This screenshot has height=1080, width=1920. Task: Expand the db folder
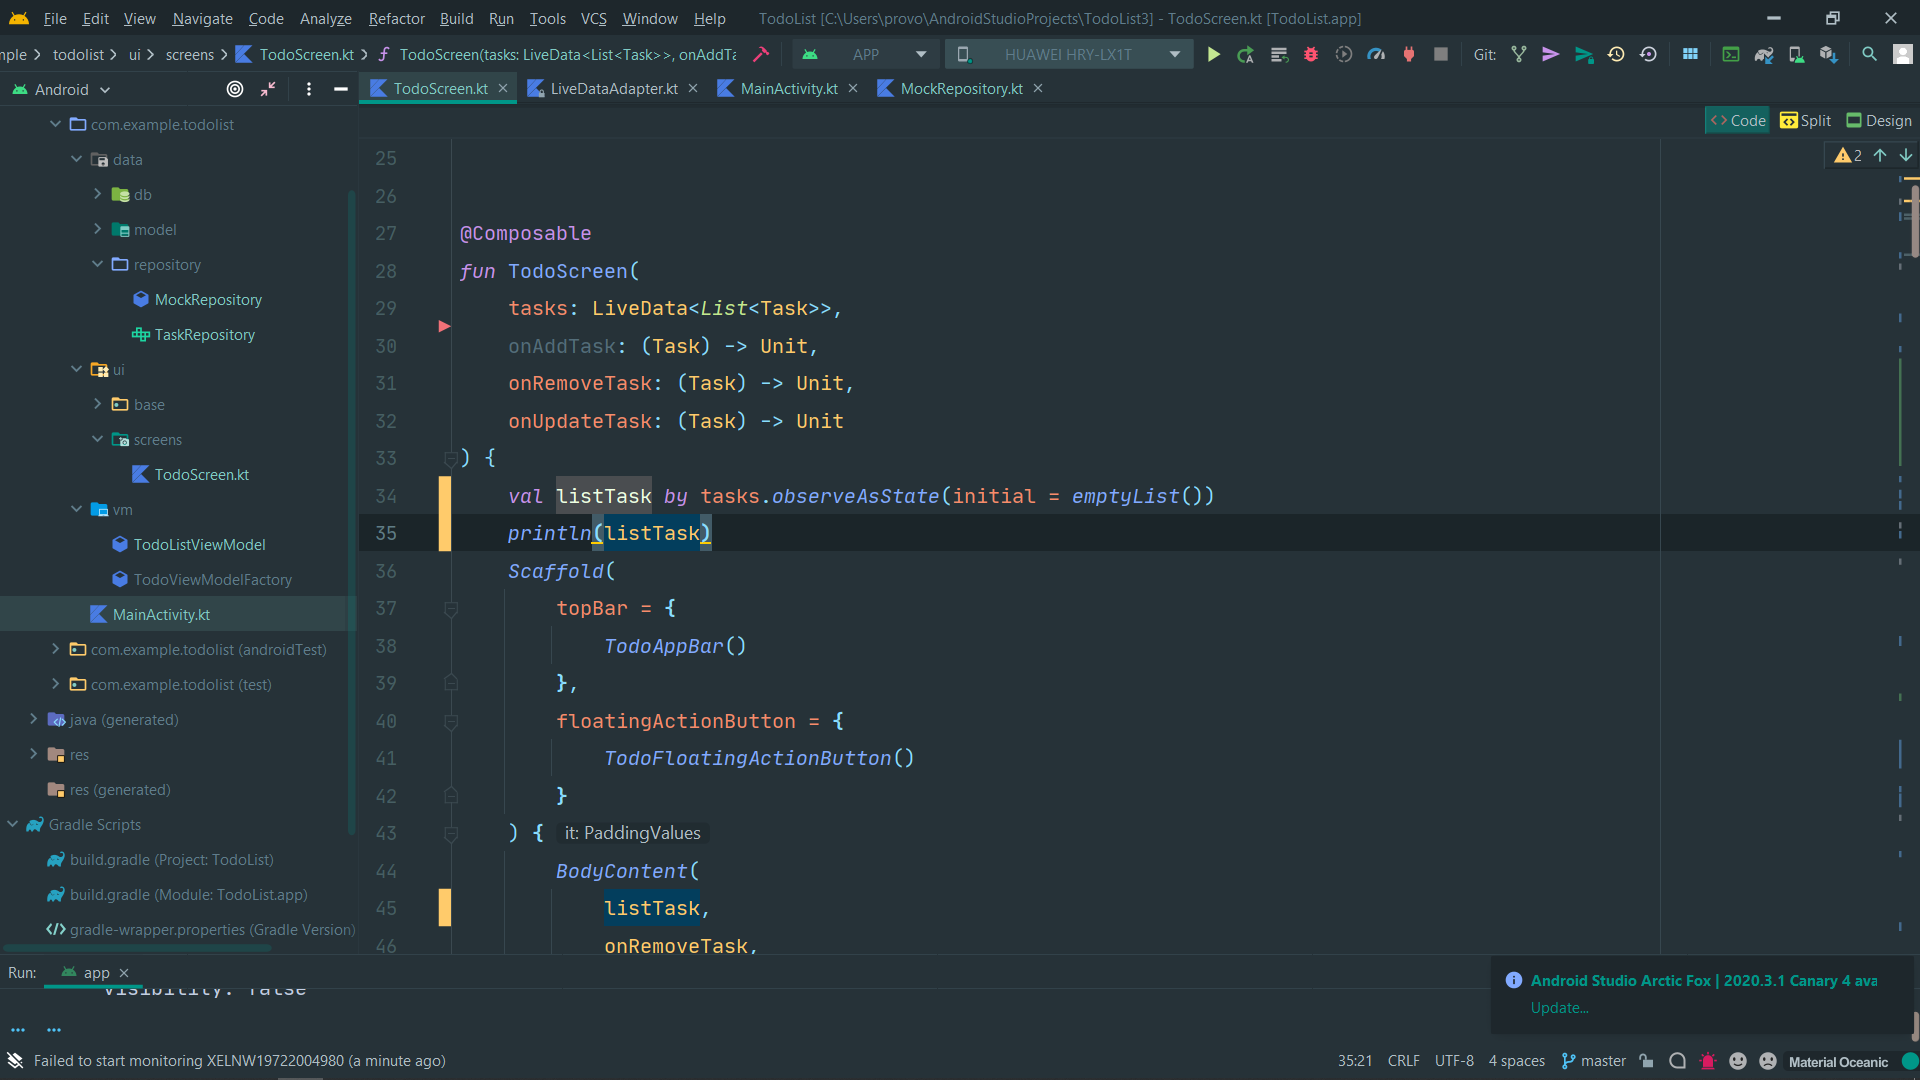[98, 194]
